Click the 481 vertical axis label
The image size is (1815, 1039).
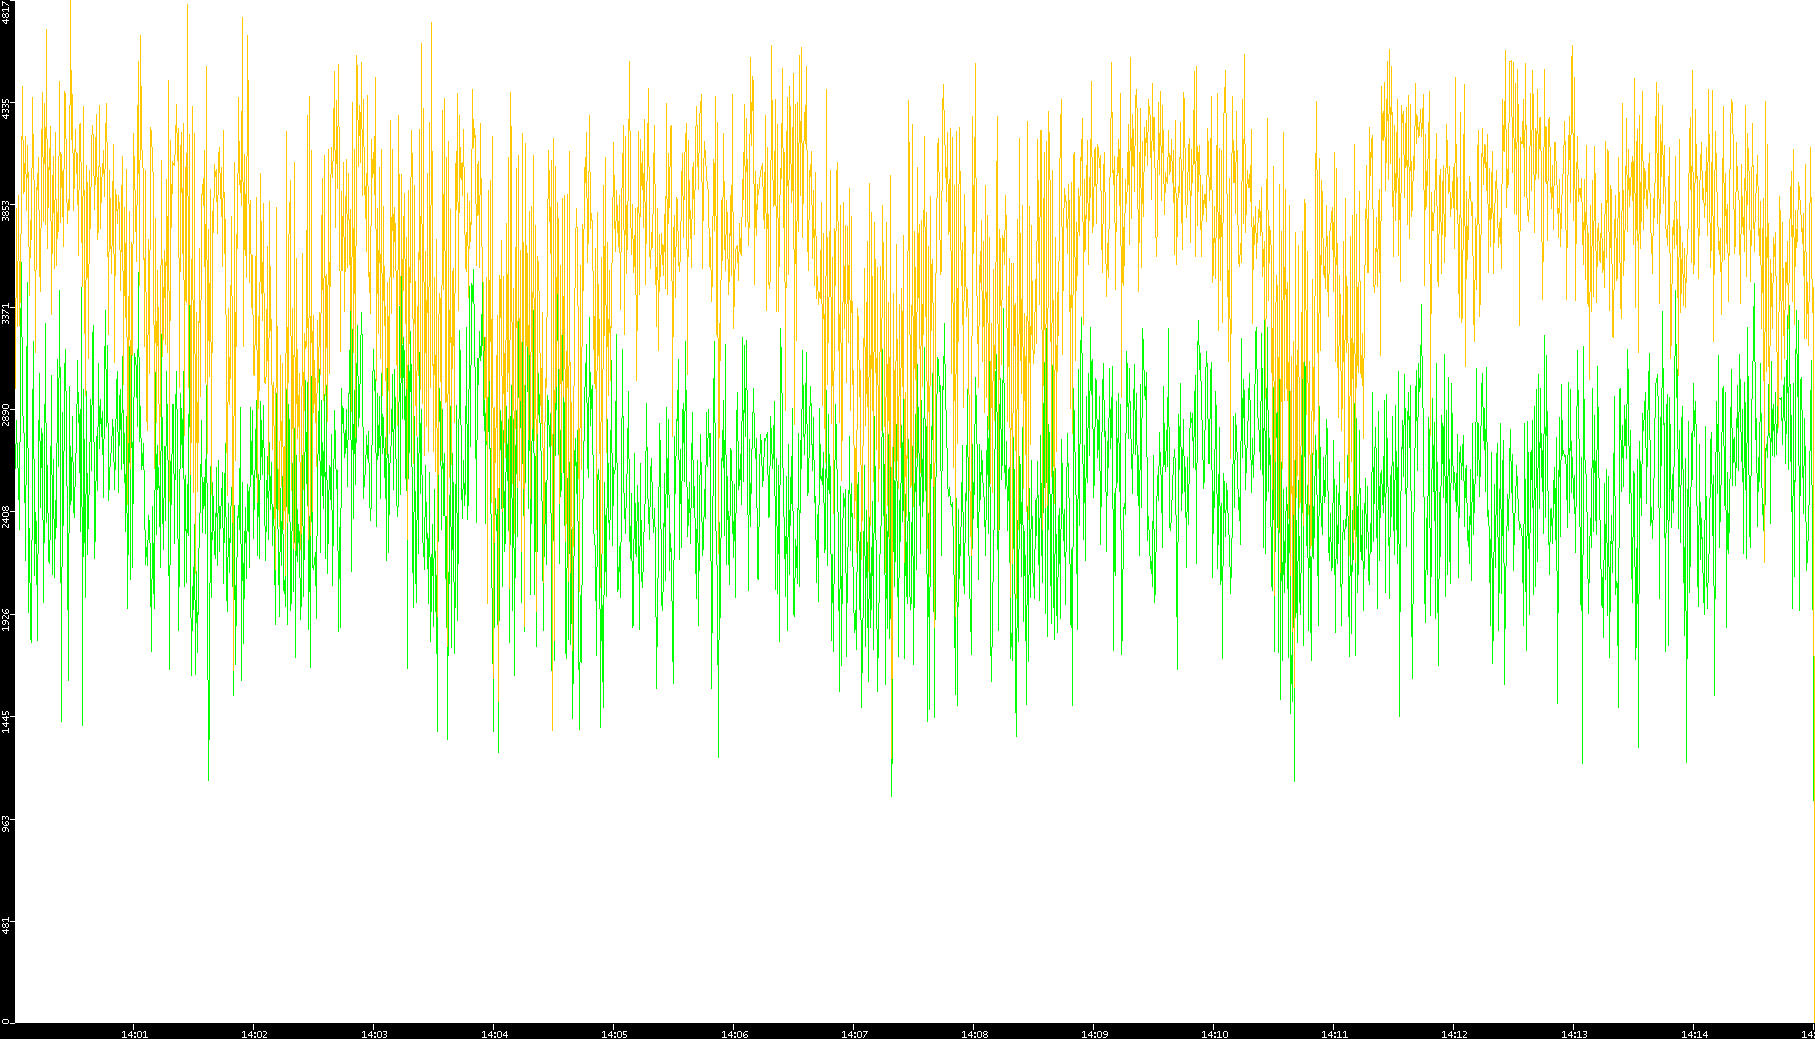[7, 925]
